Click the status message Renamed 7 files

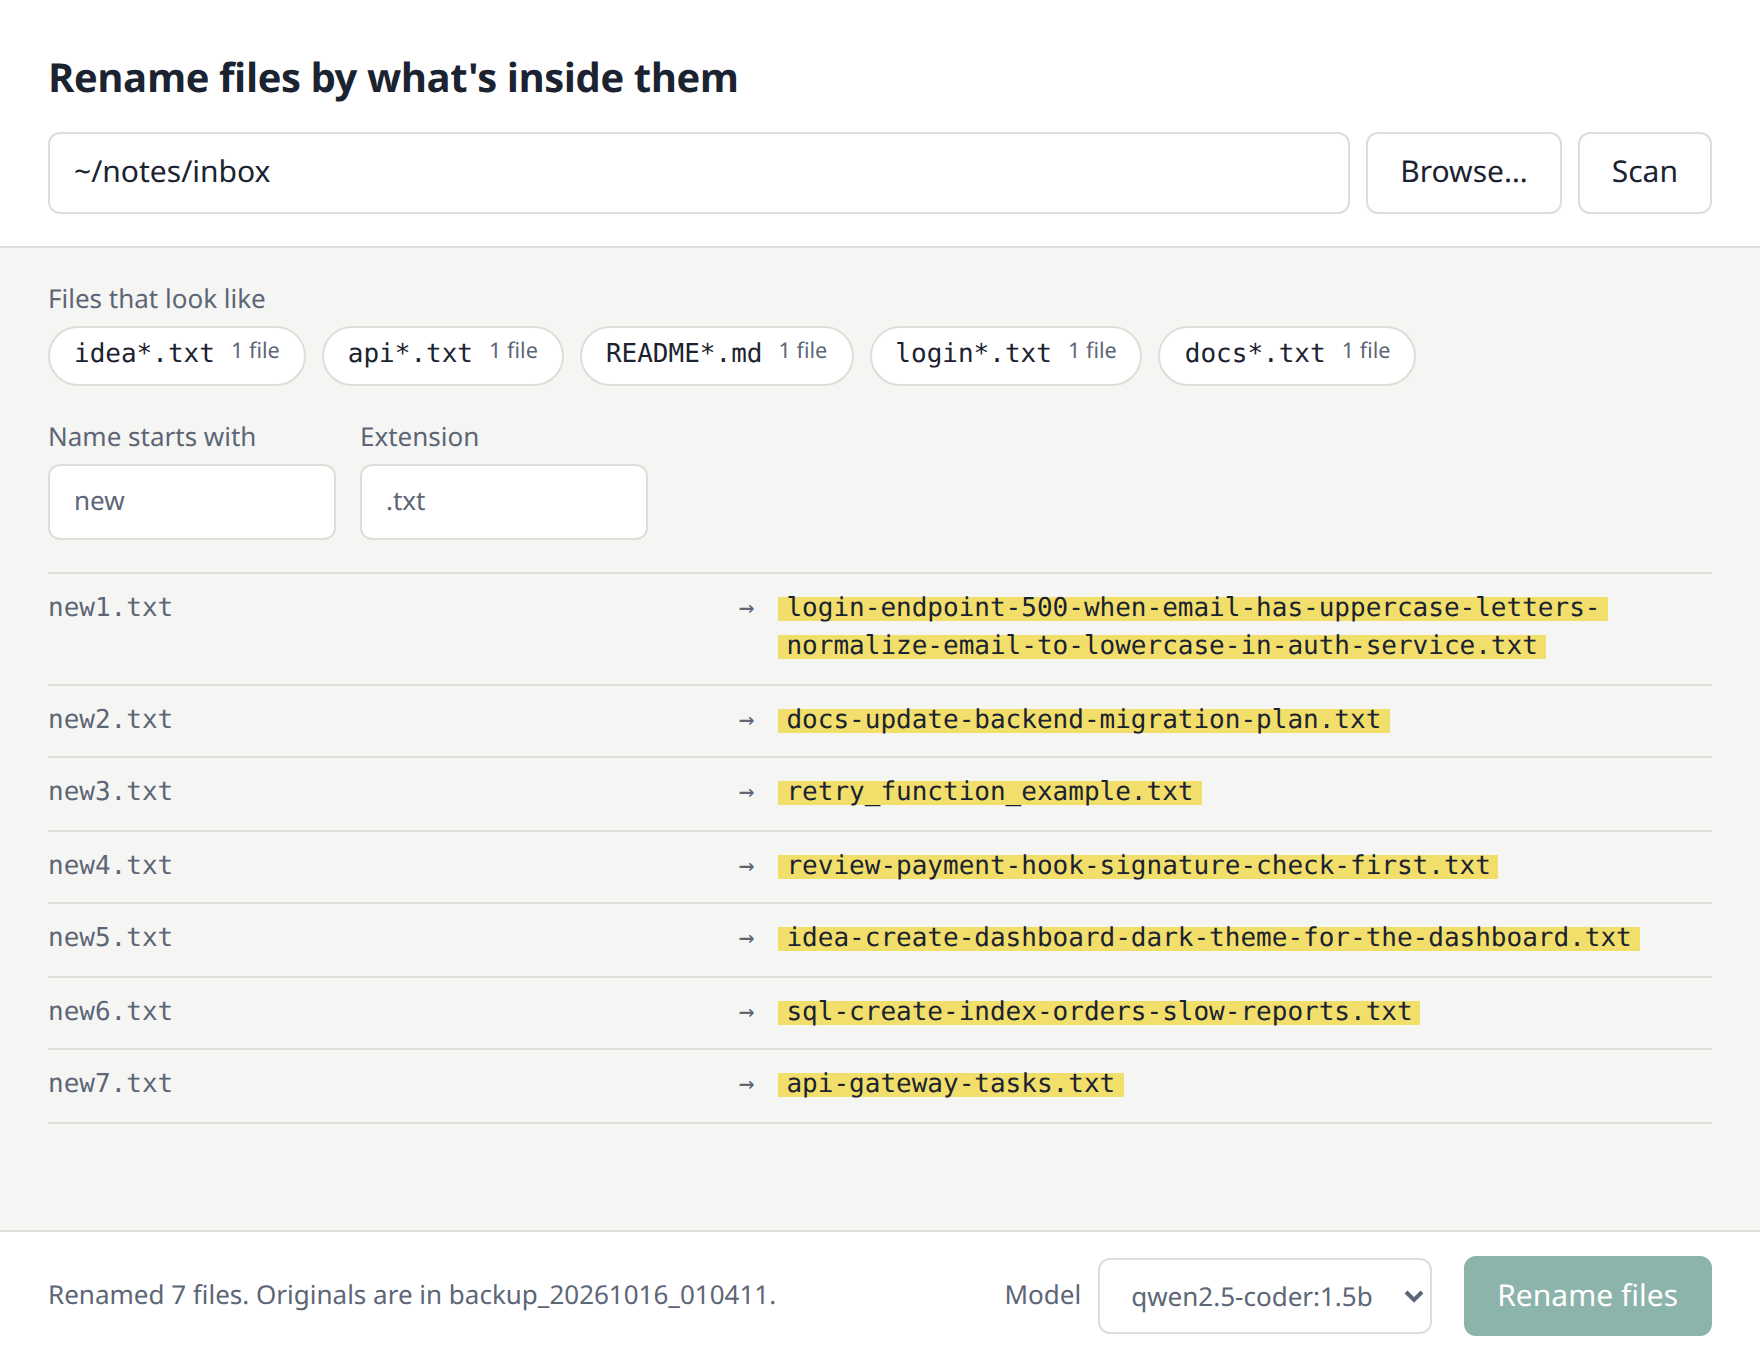coord(412,1296)
